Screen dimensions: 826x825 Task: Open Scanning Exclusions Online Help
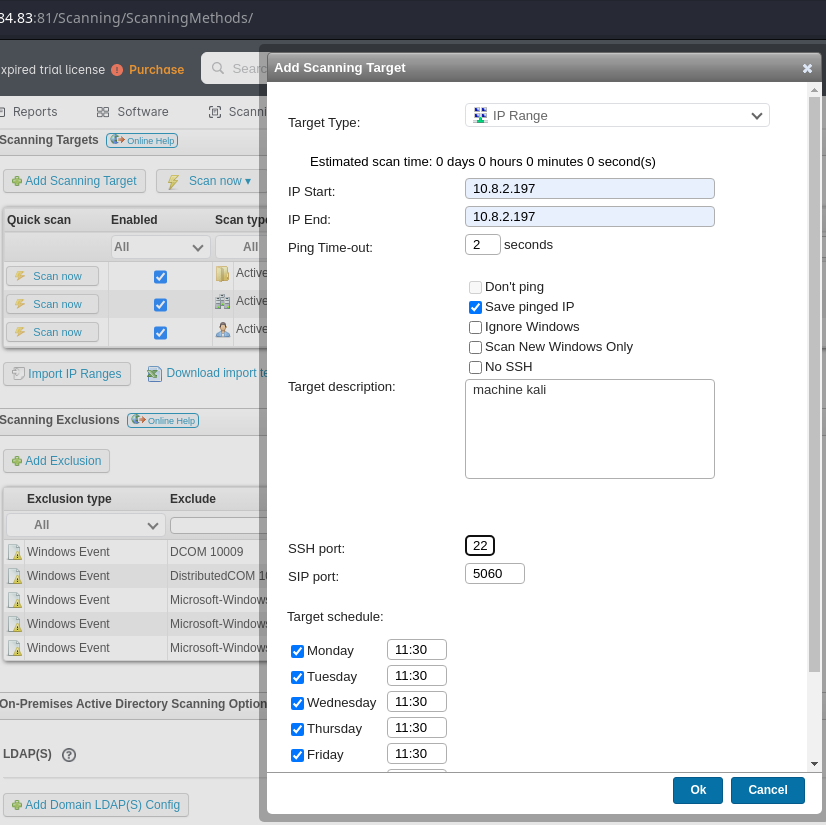(163, 420)
